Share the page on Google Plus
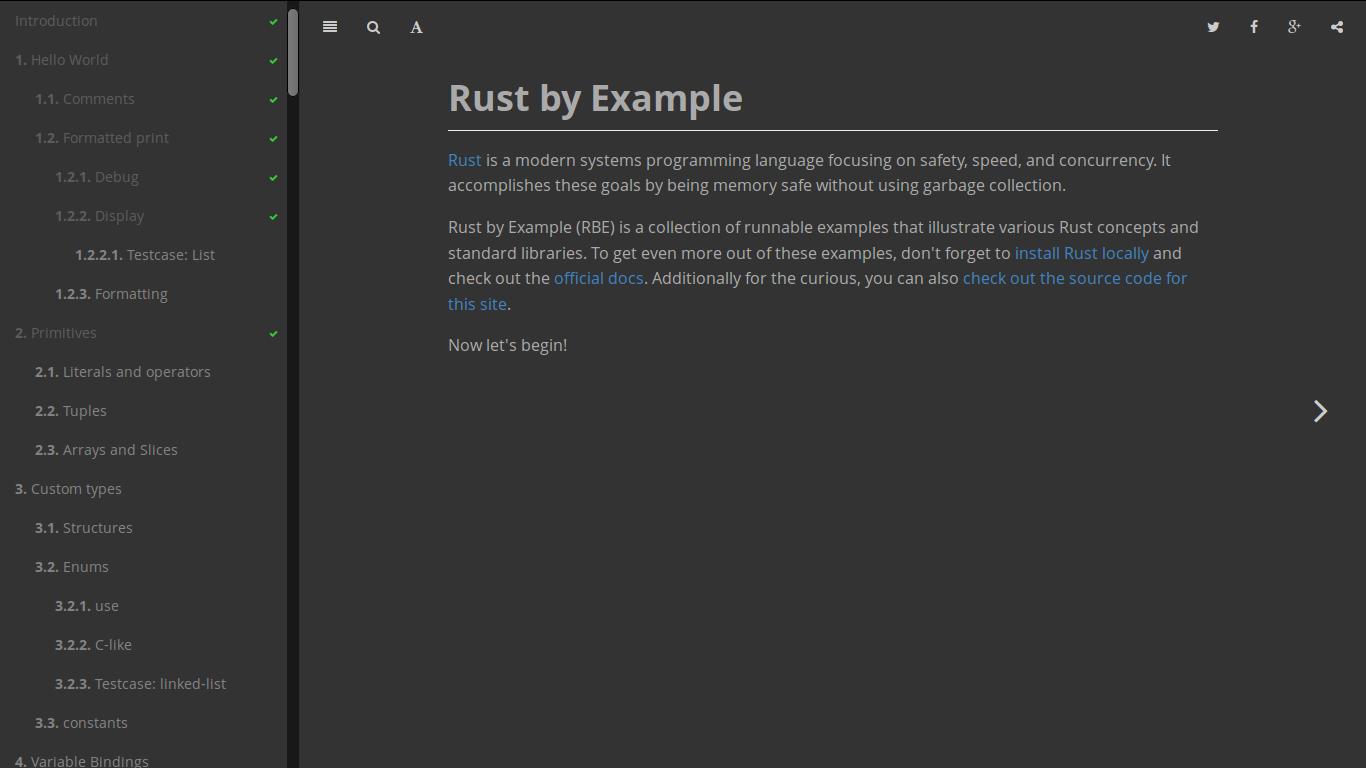Viewport: 1366px width, 768px height. [x=1294, y=27]
